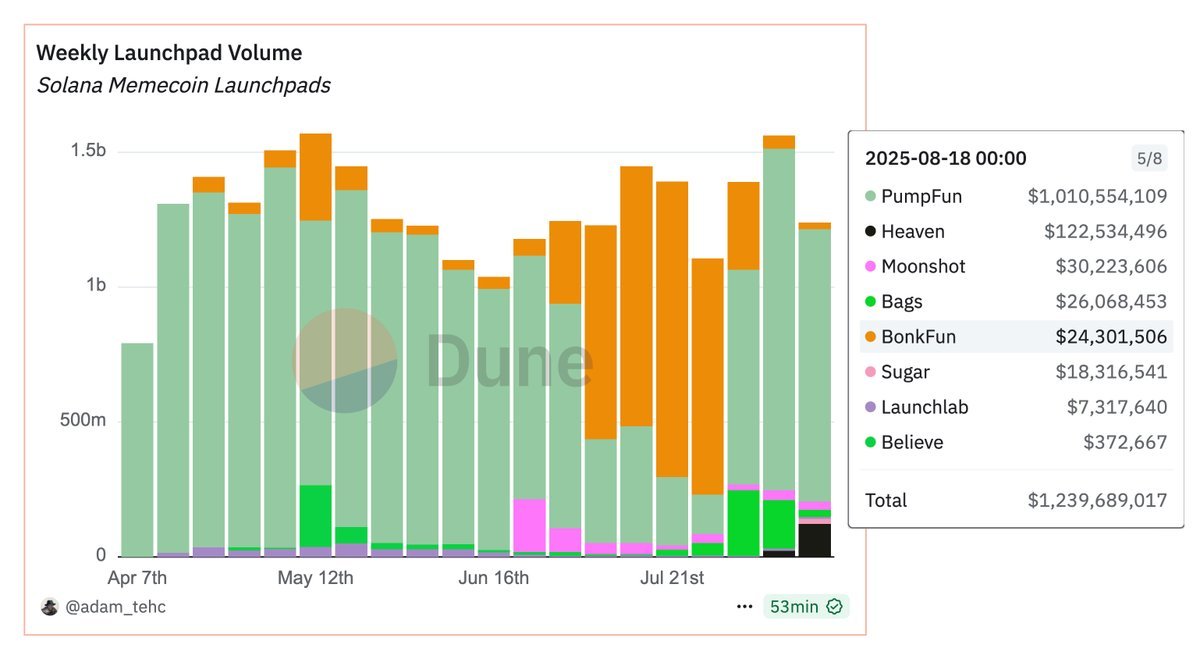Click the Sugar light pink legend dot

(x=870, y=372)
